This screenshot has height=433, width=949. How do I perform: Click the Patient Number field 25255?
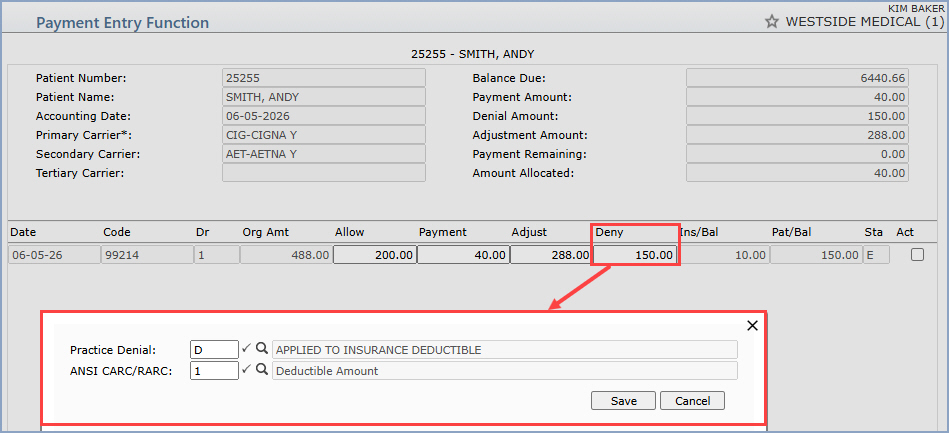tap(324, 78)
